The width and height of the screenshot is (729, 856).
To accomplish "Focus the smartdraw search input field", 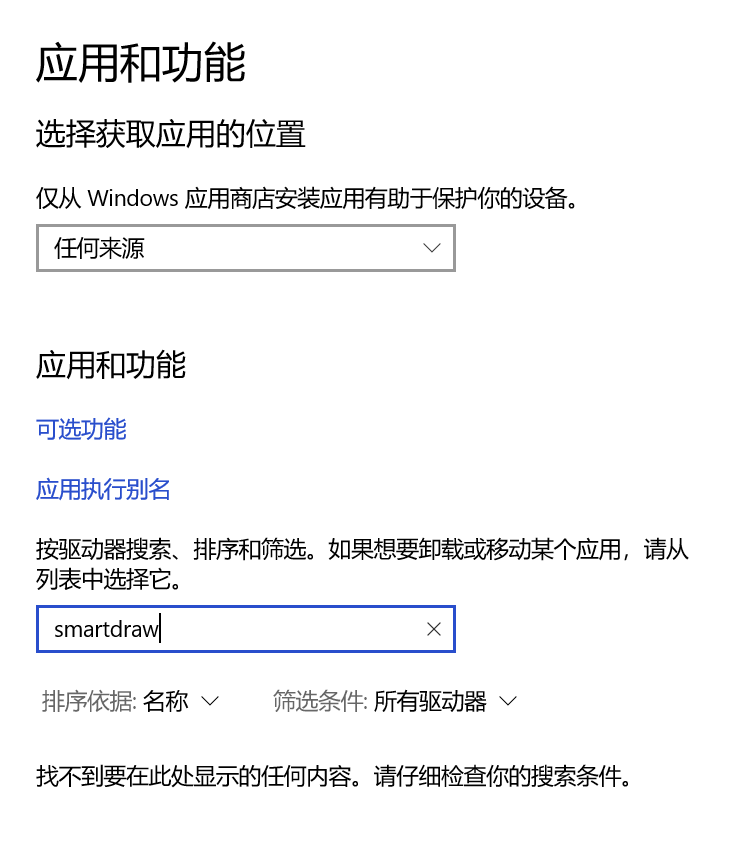I will coord(246,629).
